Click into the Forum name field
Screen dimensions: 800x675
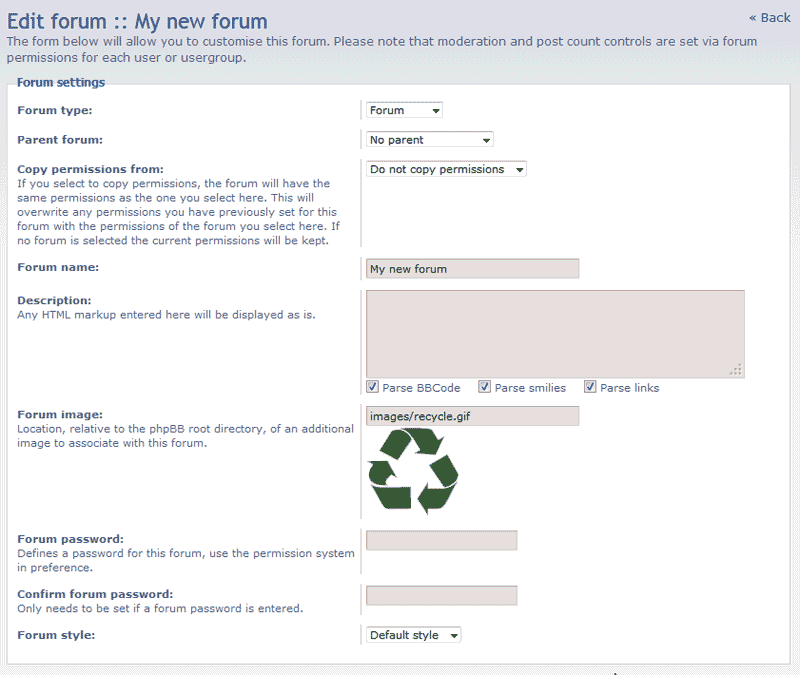click(472, 269)
